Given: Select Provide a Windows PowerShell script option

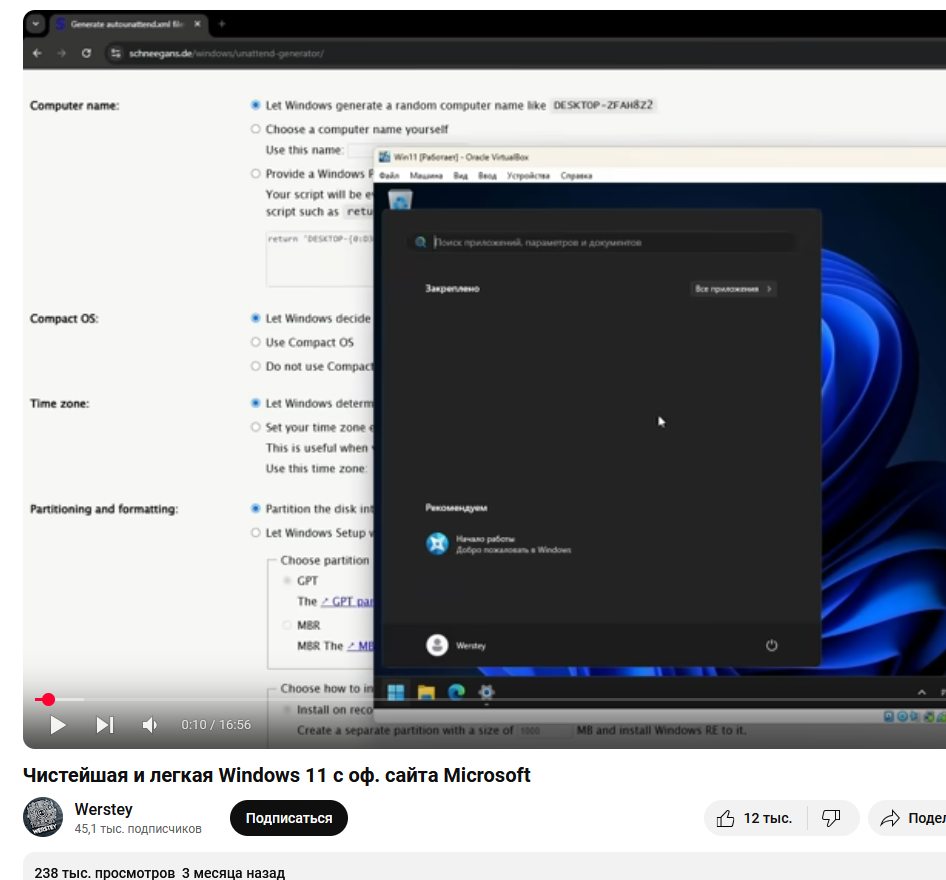Looking at the screenshot, I should (x=255, y=174).
